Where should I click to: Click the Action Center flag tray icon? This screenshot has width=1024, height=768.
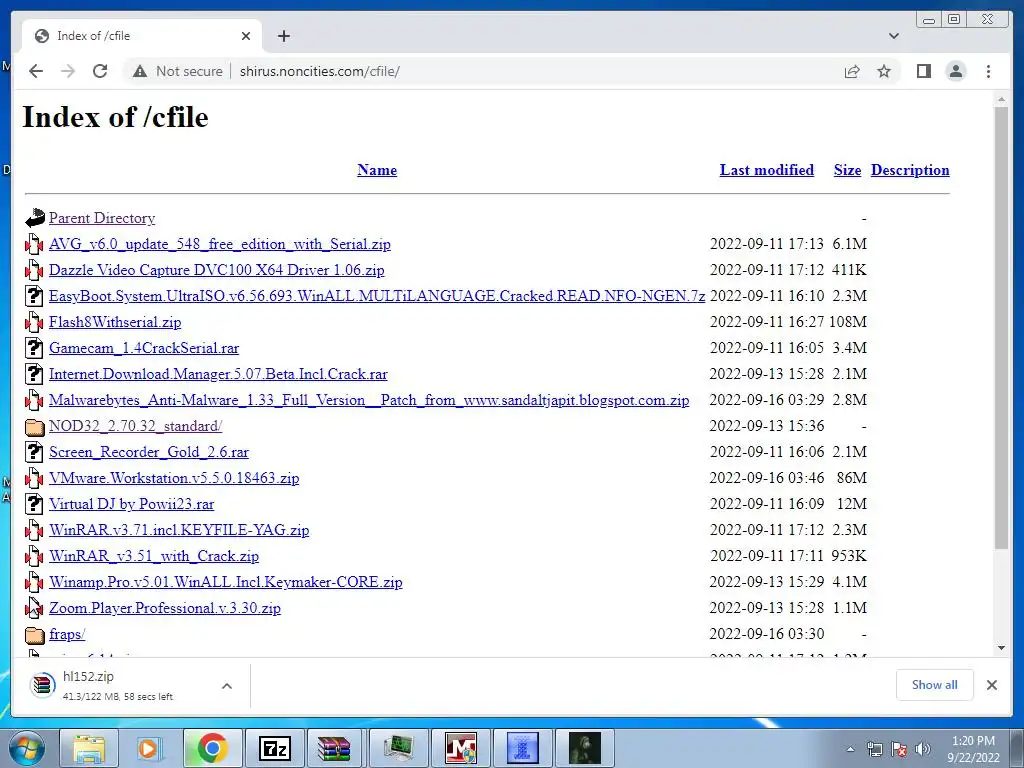899,748
